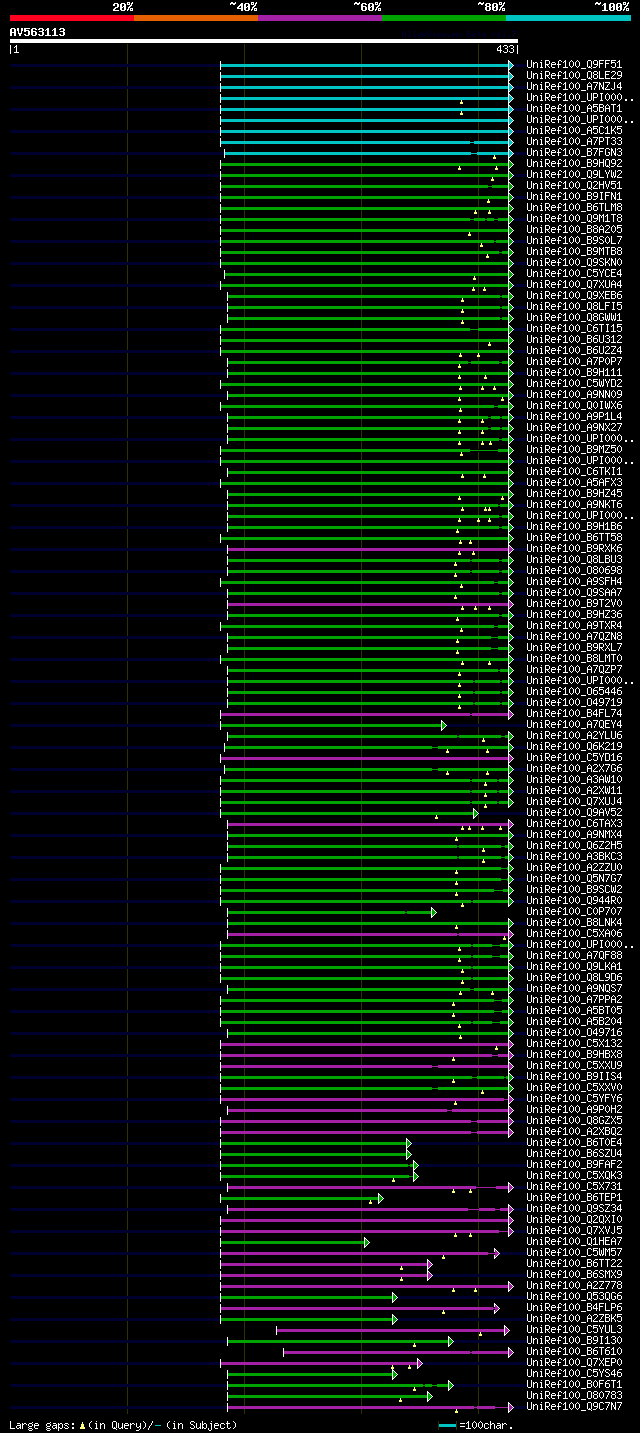This screenshot has width=640, height=1433.
Task: Open hit UniRef100_A7PT33
Action: [574, 141]
